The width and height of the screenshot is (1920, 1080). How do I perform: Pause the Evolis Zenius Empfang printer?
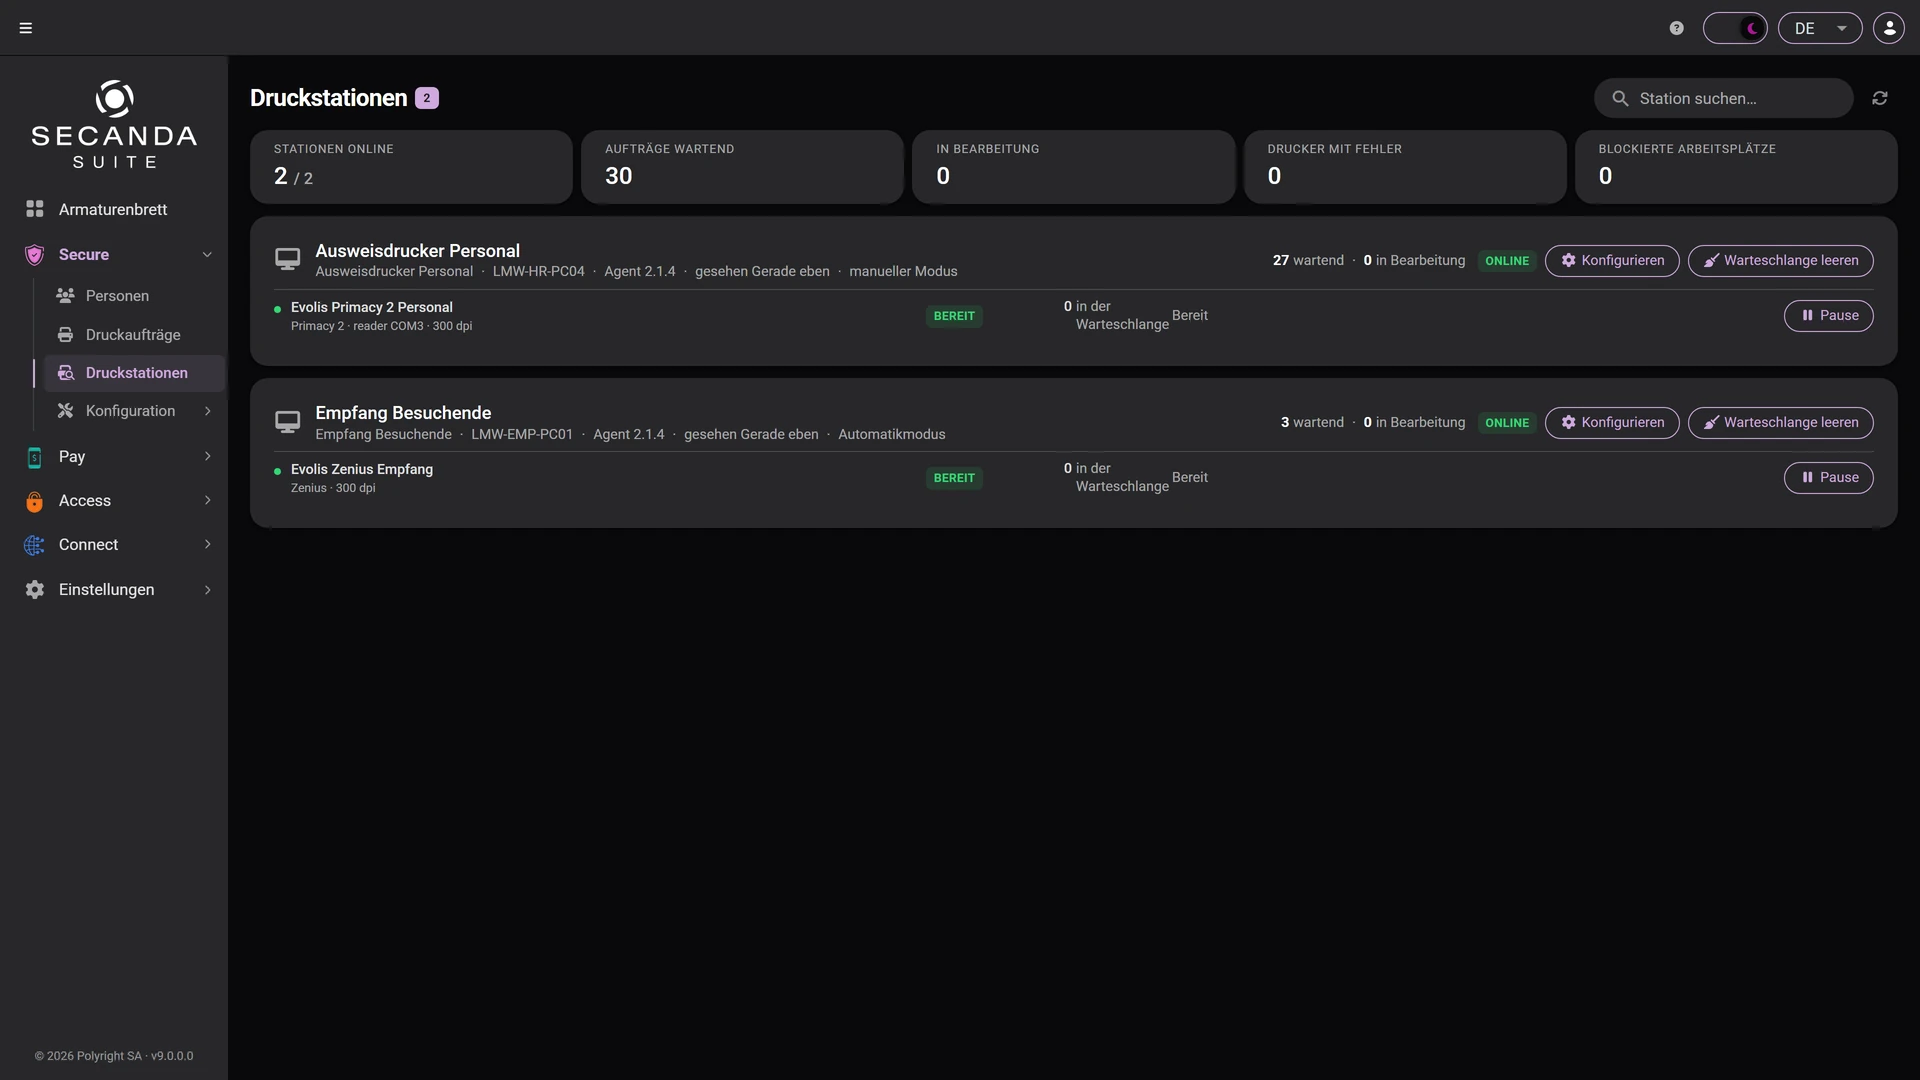click(1828, 478)
